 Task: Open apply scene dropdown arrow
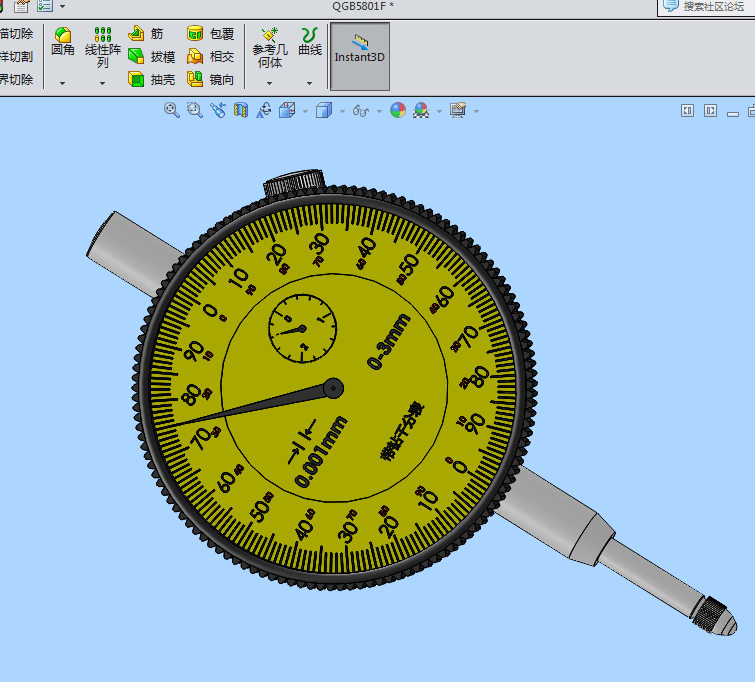point(439,111)
